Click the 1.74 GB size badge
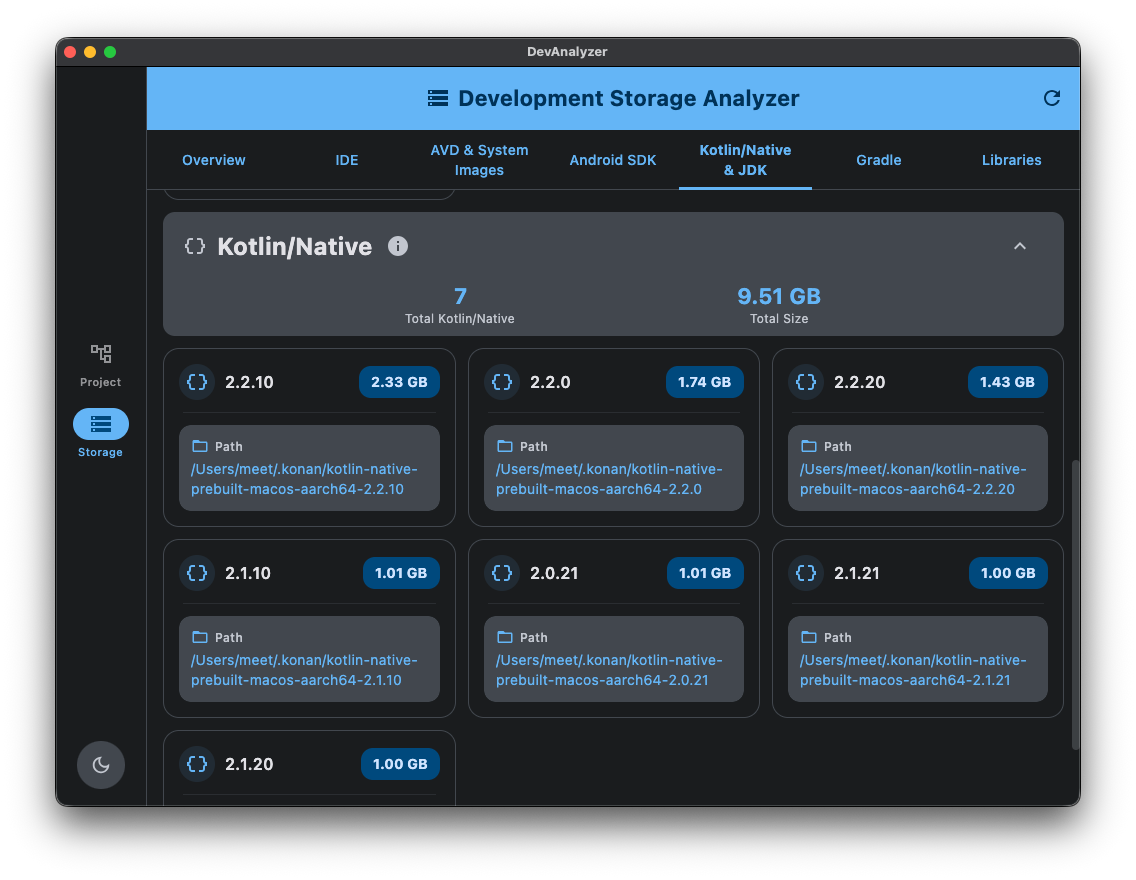This screenshot has width=1136, height=880. pos(704,382)
